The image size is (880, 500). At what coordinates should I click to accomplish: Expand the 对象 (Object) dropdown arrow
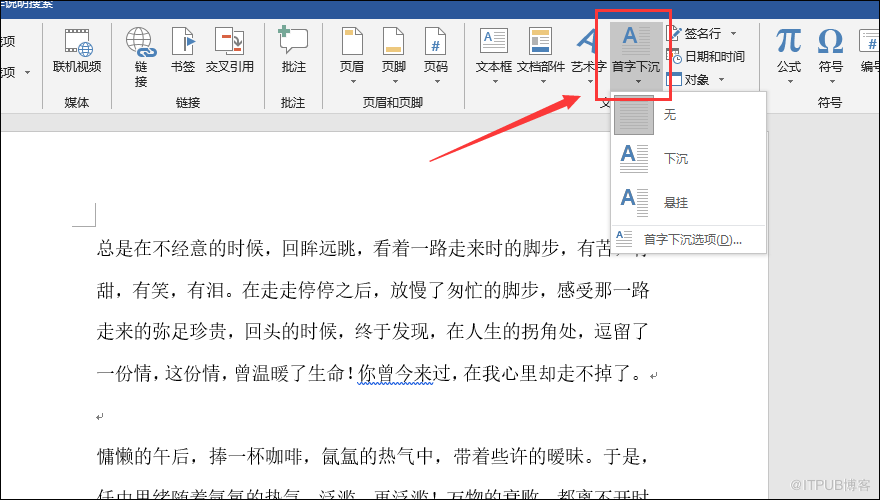tap(719, 80)
